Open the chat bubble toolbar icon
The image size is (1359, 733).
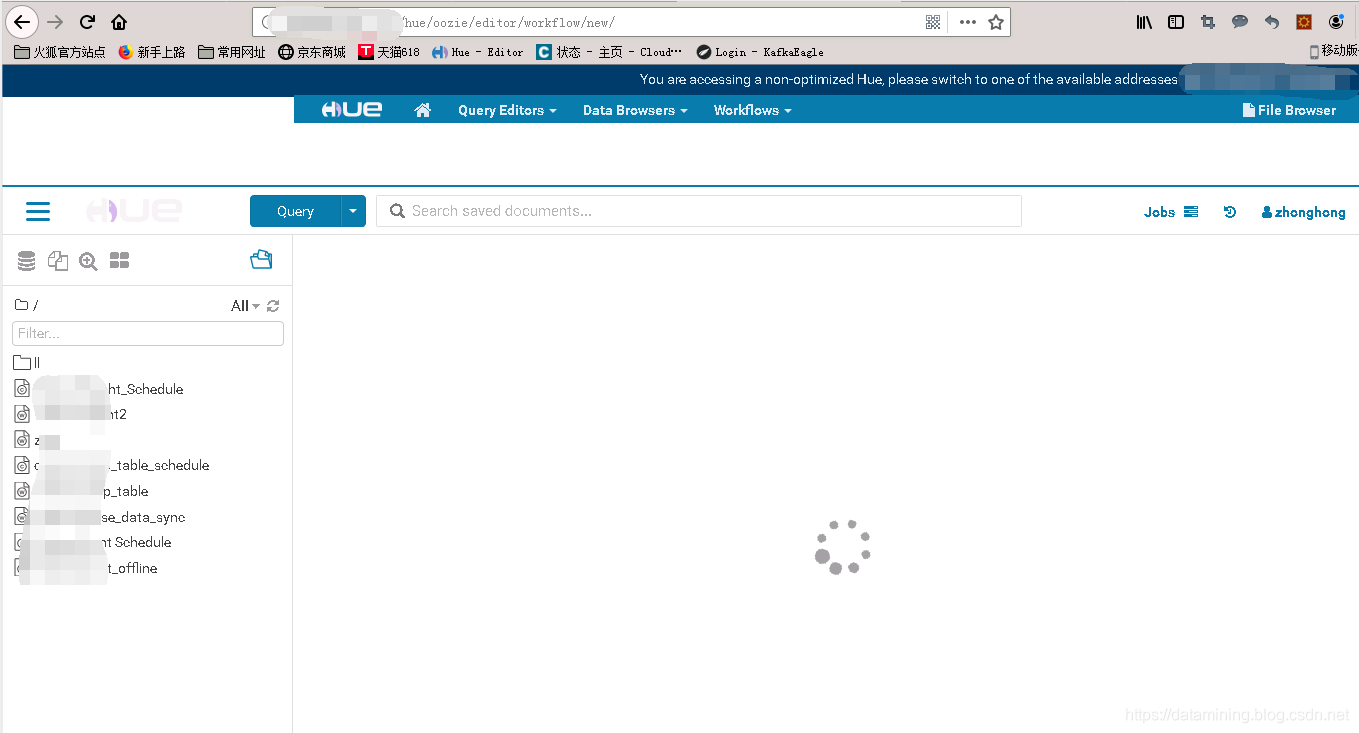(1240, 22)
